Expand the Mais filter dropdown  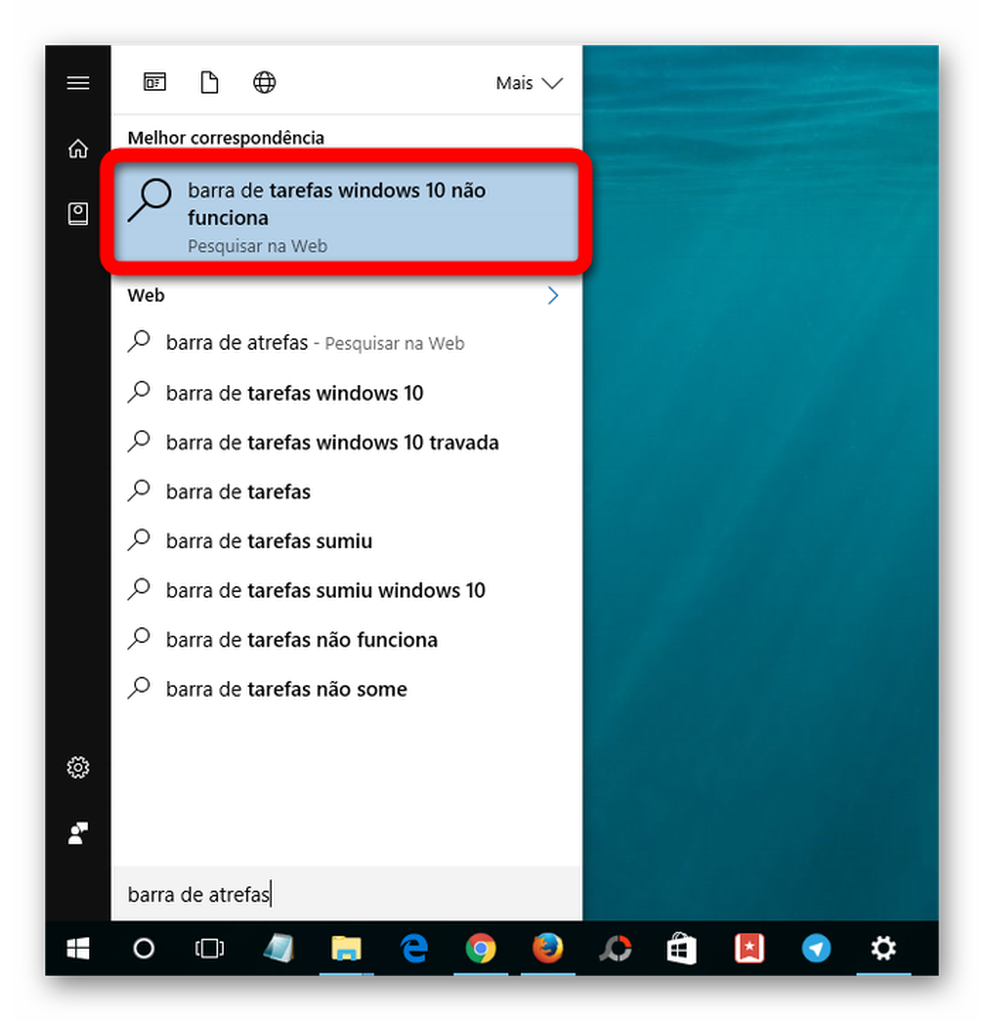coord(529,83)
